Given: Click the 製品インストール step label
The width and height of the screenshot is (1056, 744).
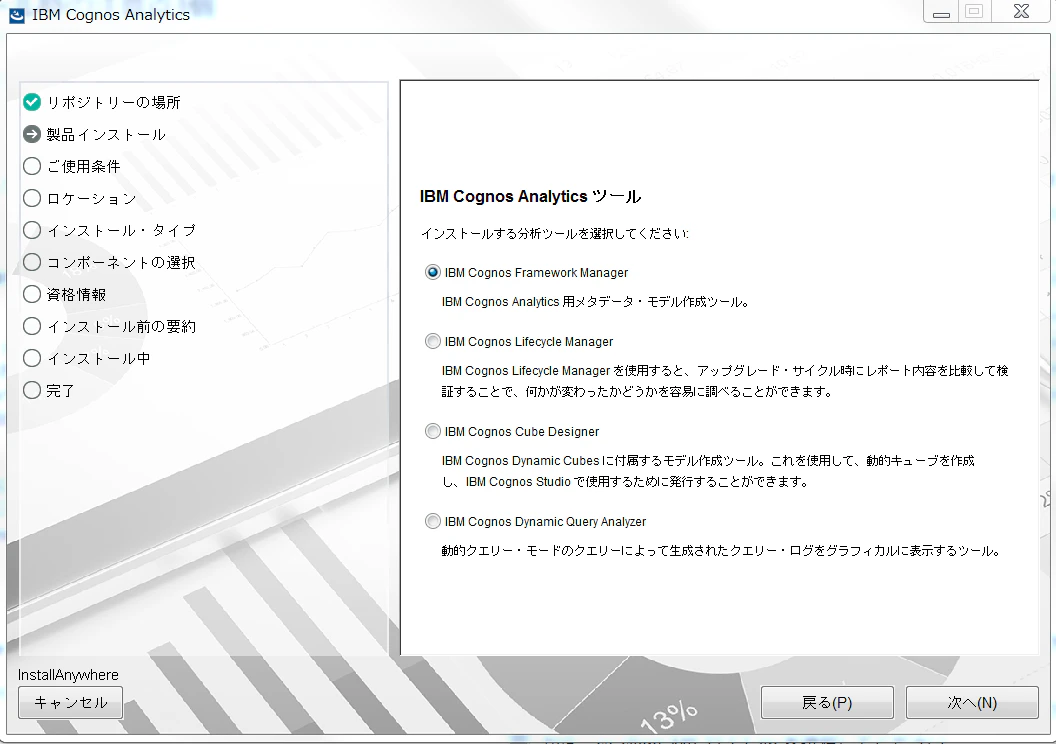Looking at the screenshot, I should coord(106,135).
